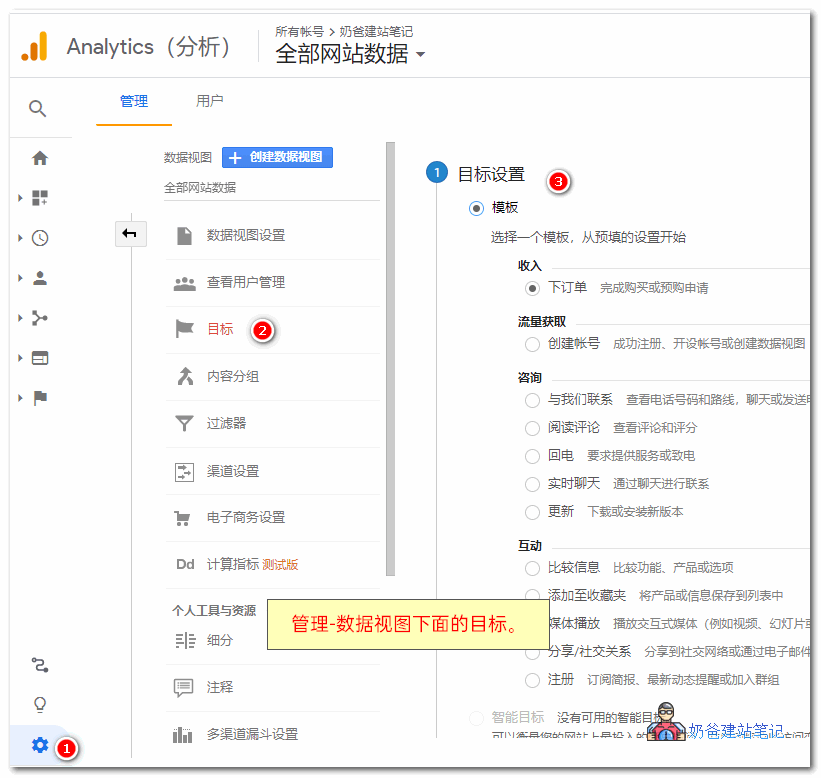Switch to the 用户 tab
The width and height of the screenshot is (821, 778).
tap(211, 101)
